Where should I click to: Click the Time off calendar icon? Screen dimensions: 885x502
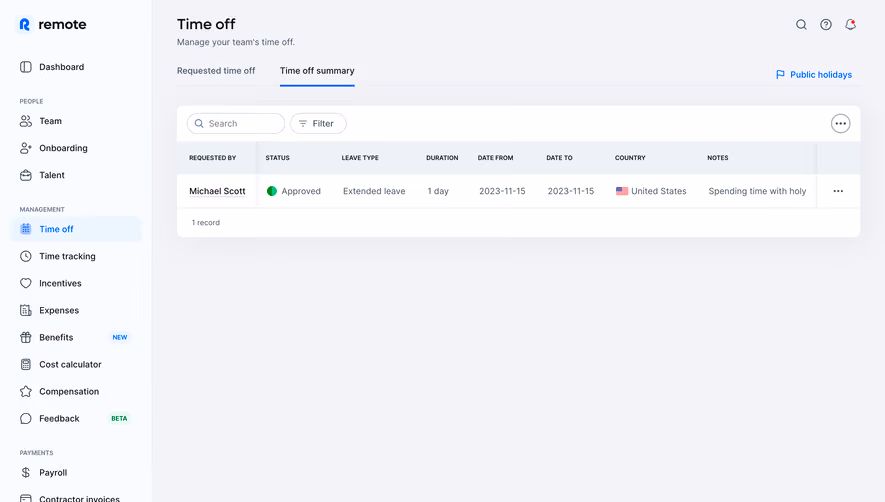coord(25,229)
